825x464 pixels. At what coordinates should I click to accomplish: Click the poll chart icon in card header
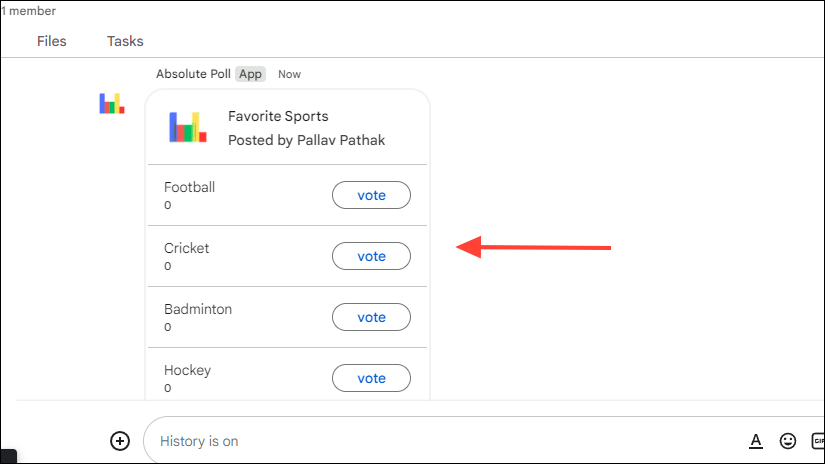[x=188, y=127]
